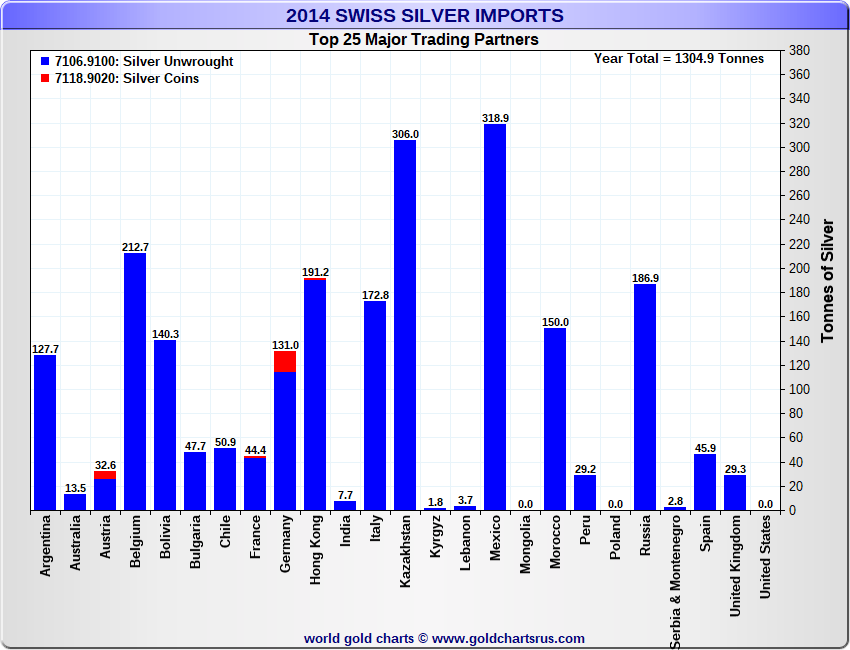Click the '2.8' value above Serbia & Montenegro
The width and height of the screenshot is (850, 650).
pyautogui.click(x=675, y=501)
